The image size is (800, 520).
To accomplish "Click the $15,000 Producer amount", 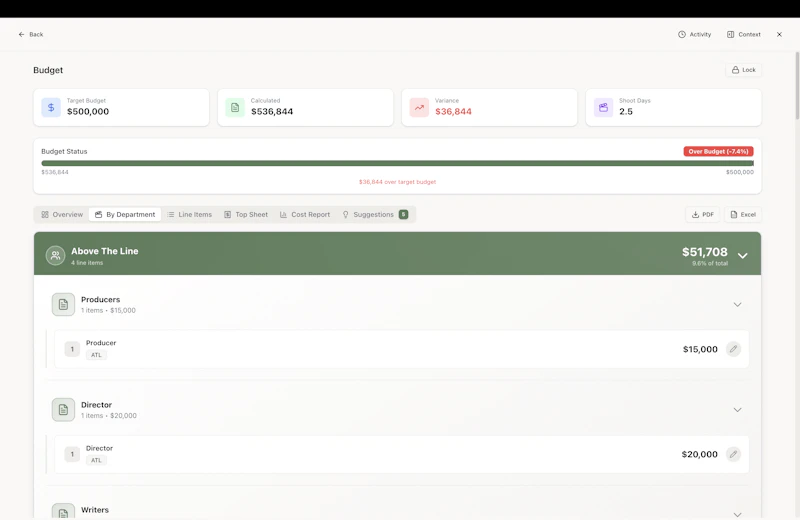I will [x=700, y=349].
